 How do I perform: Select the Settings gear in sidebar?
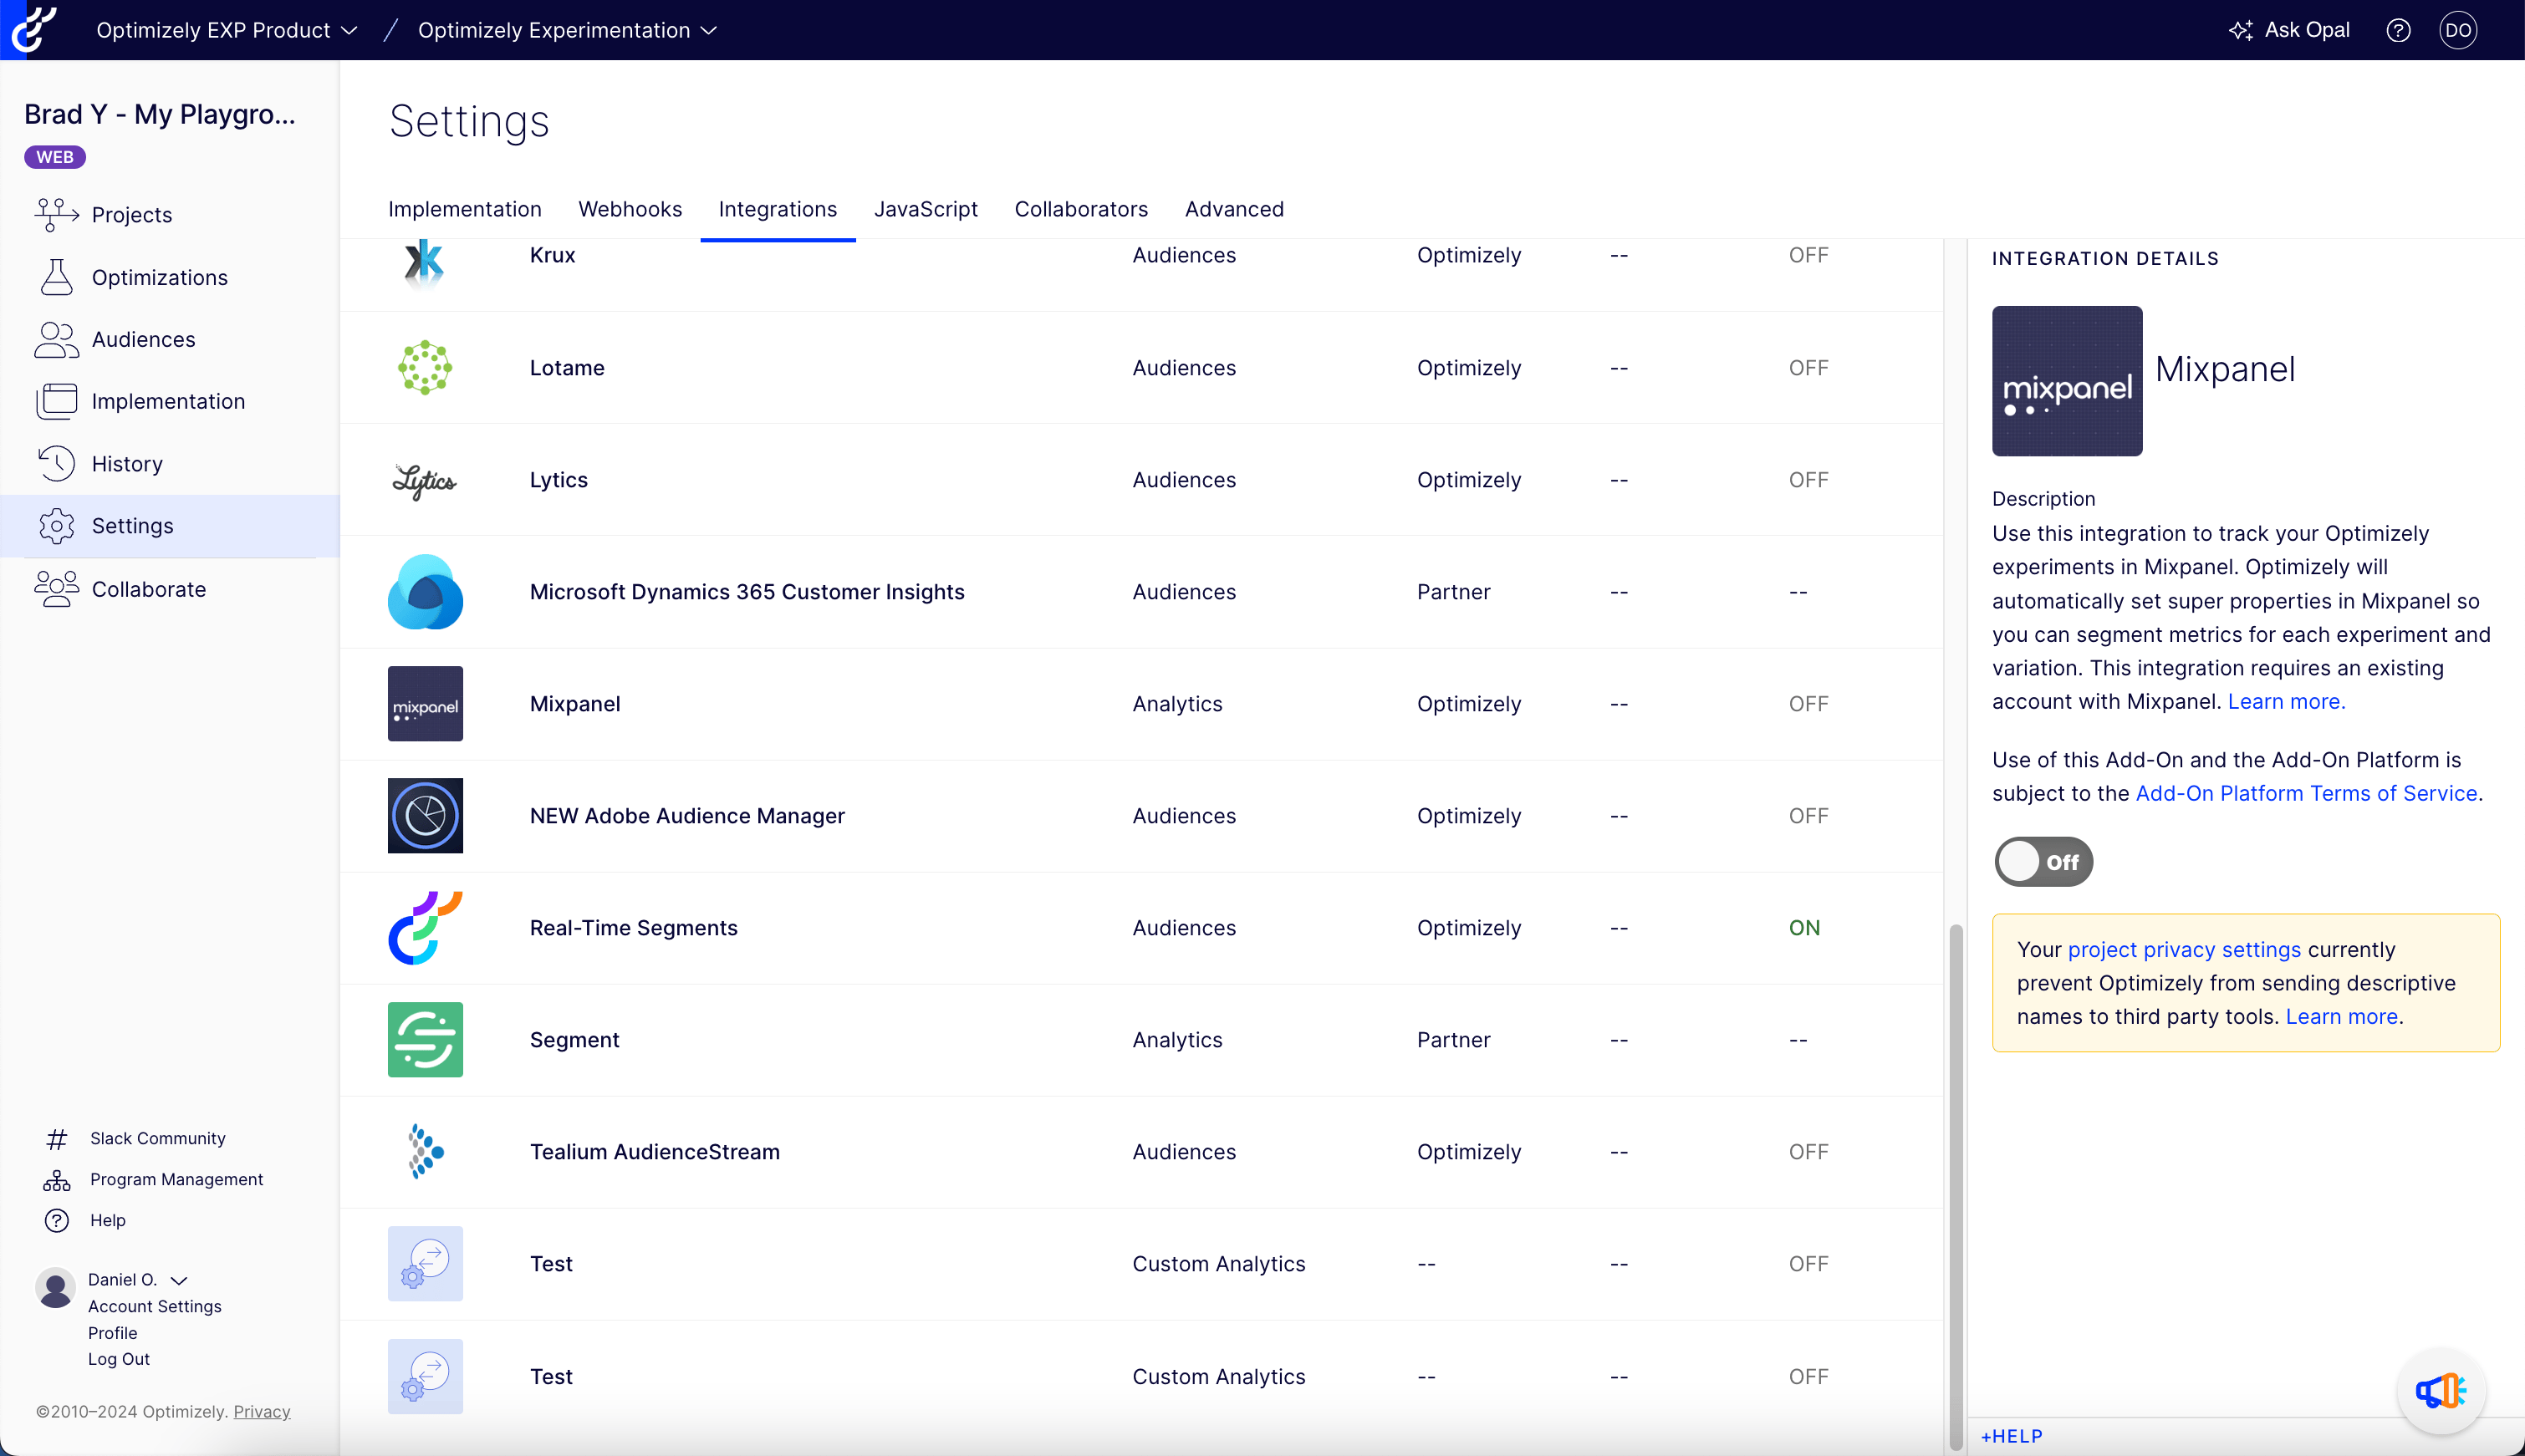57,525
